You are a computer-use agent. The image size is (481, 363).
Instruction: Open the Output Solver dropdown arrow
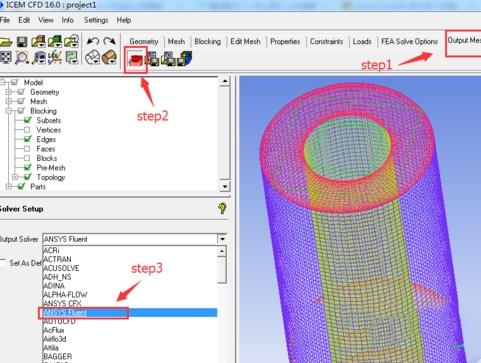point(222,239)
